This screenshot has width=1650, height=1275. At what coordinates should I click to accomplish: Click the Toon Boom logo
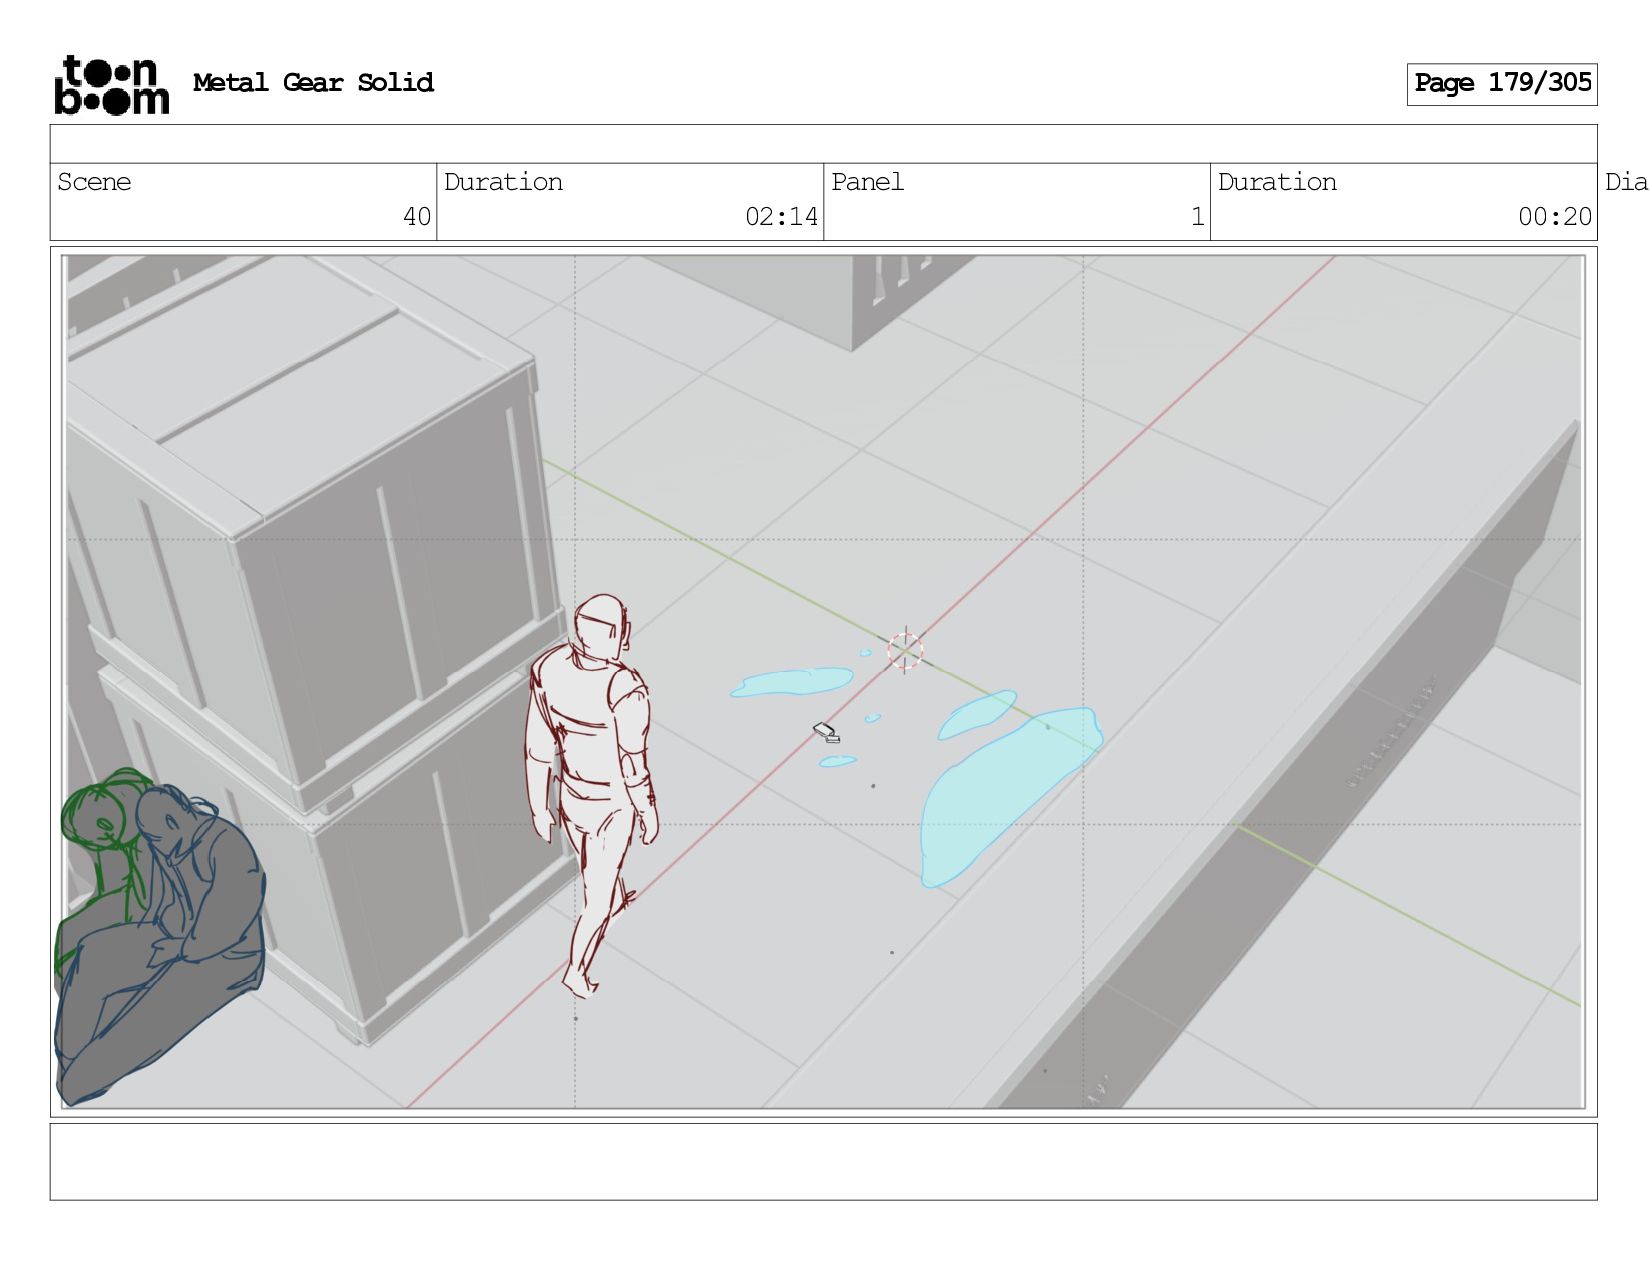click(111, 84)
